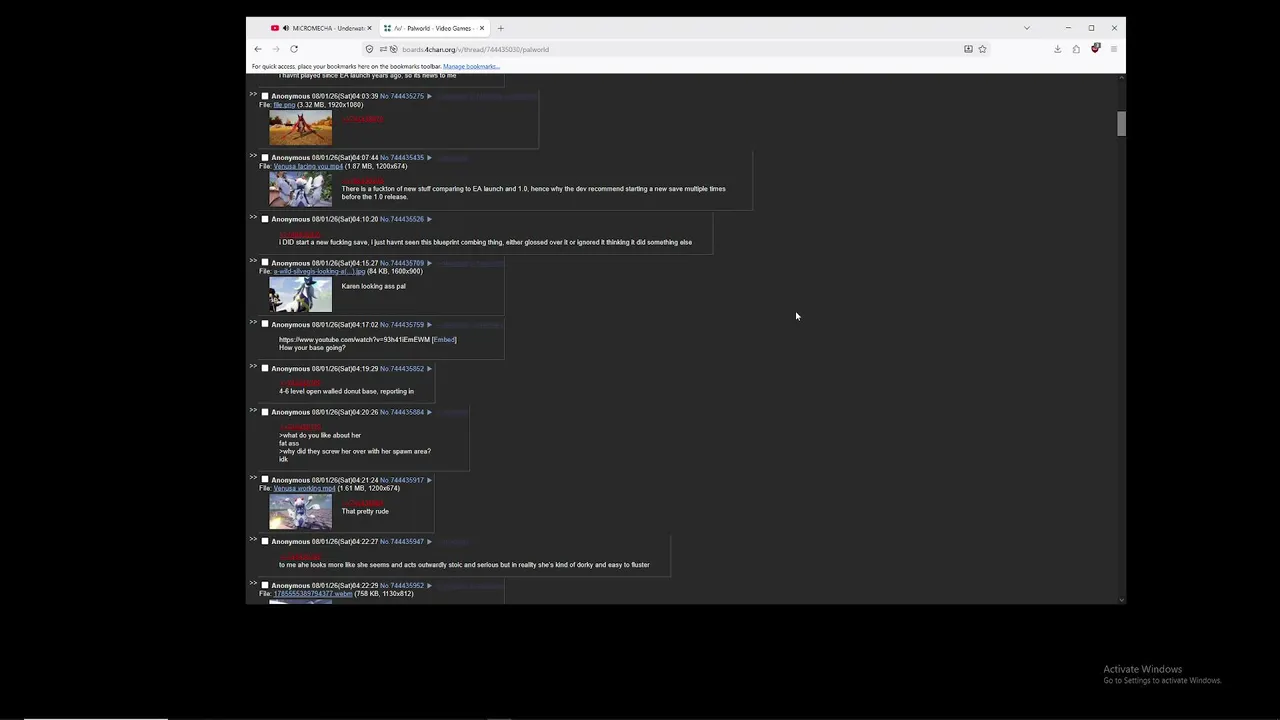Open post menu arrow for No.744435917
Screen dimensions: 1280x720
430,480
